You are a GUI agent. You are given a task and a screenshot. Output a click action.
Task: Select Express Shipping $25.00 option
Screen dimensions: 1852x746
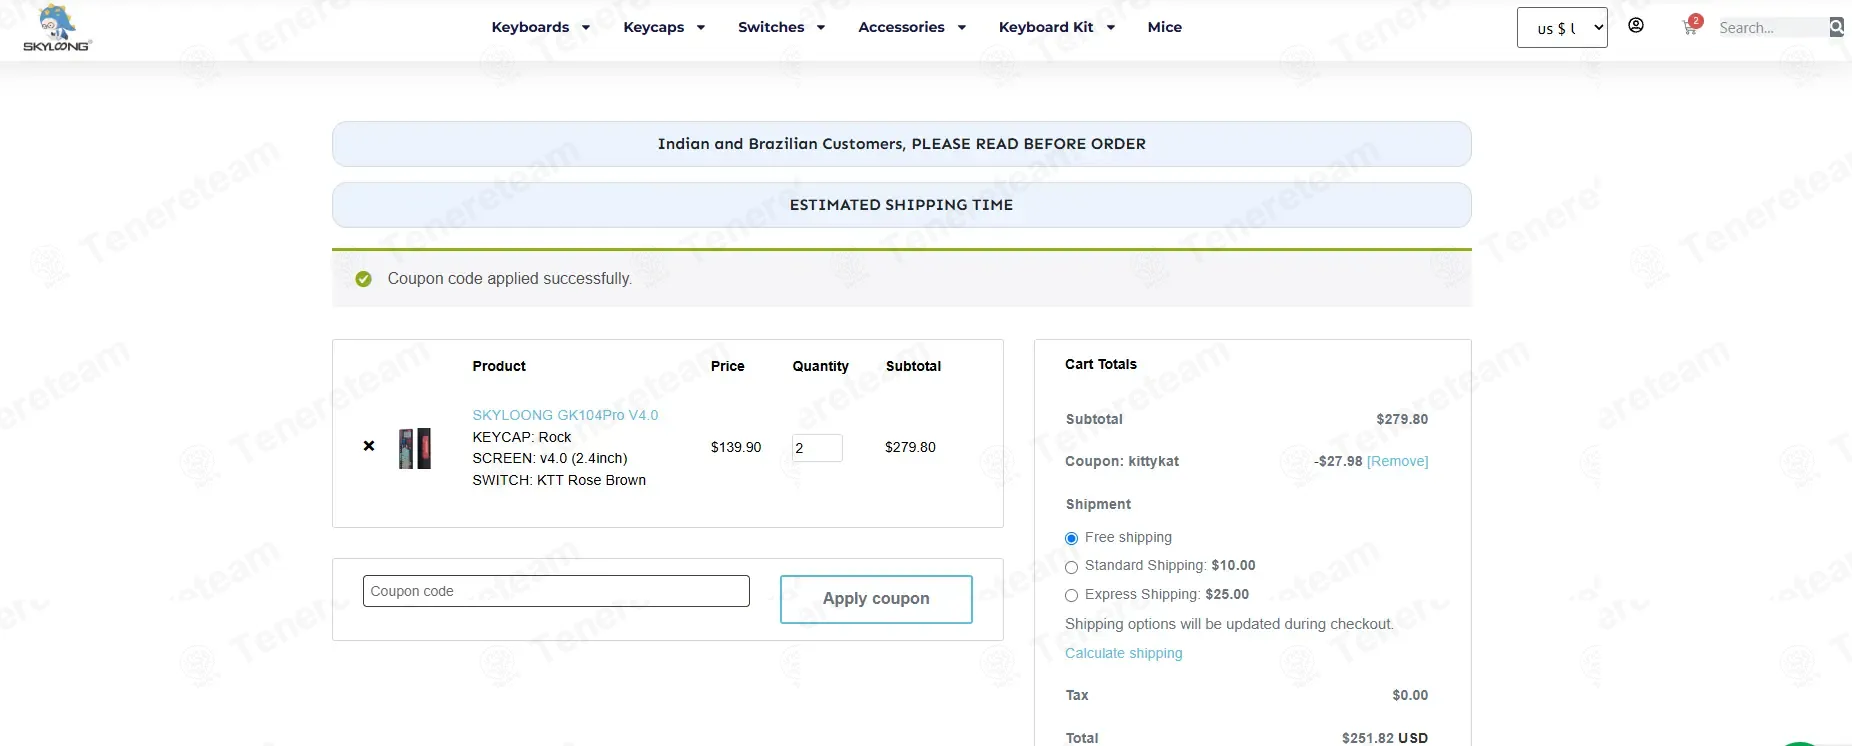tap(1071, 596)
